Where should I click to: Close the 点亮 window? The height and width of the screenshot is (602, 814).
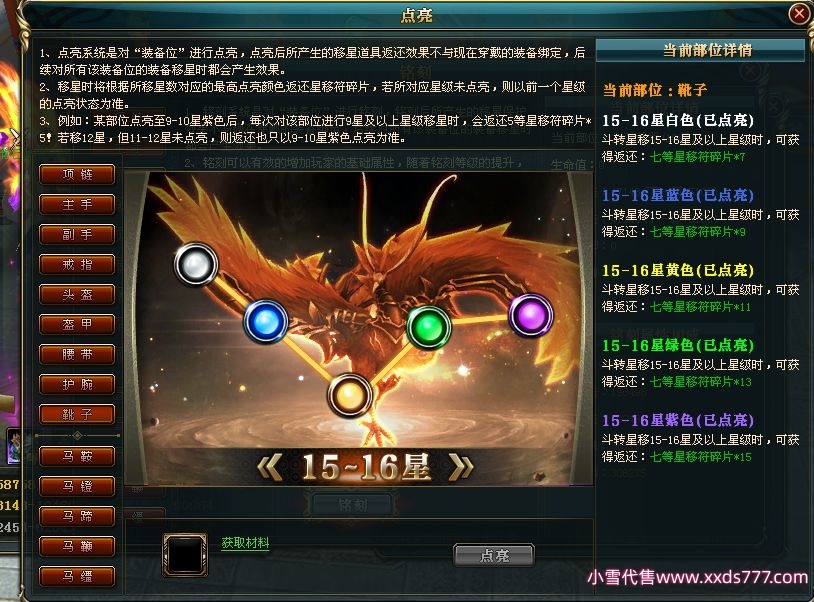[x=799, y=13]
